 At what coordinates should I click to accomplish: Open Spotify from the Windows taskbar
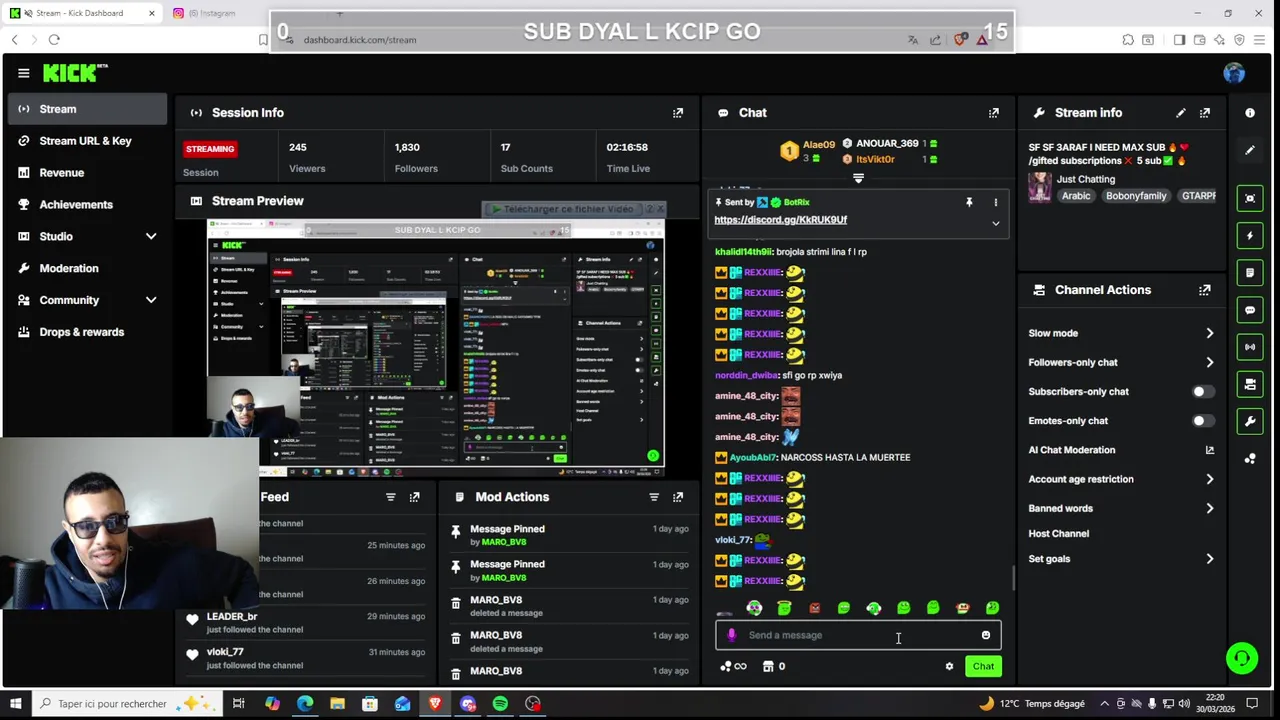tap(500, 704)
